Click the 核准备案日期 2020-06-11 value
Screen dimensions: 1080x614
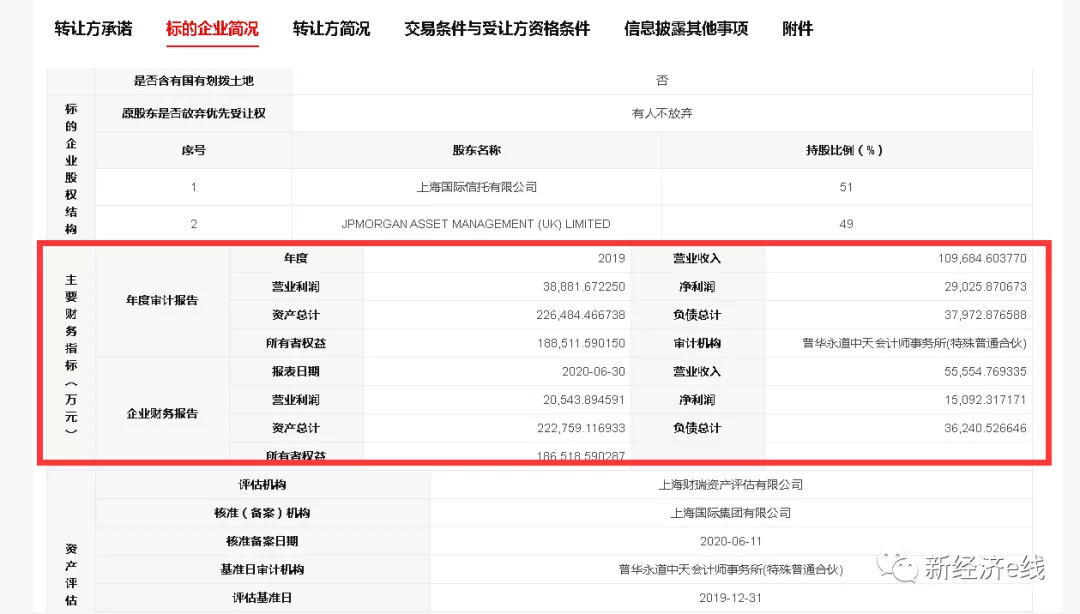(731, 541)
